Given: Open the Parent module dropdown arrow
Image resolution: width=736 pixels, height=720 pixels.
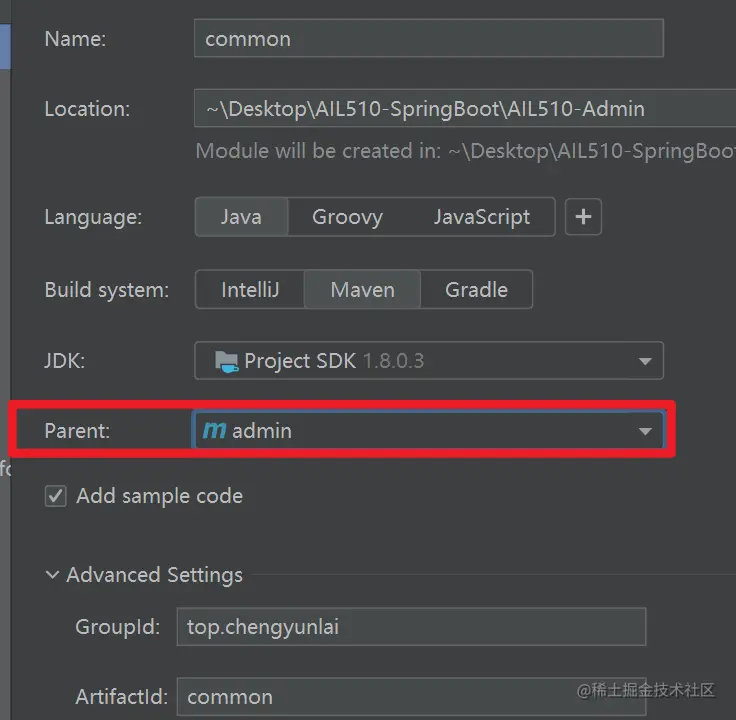Looking at the screenshot, I should pyautogui.click(x=645, y=431).
